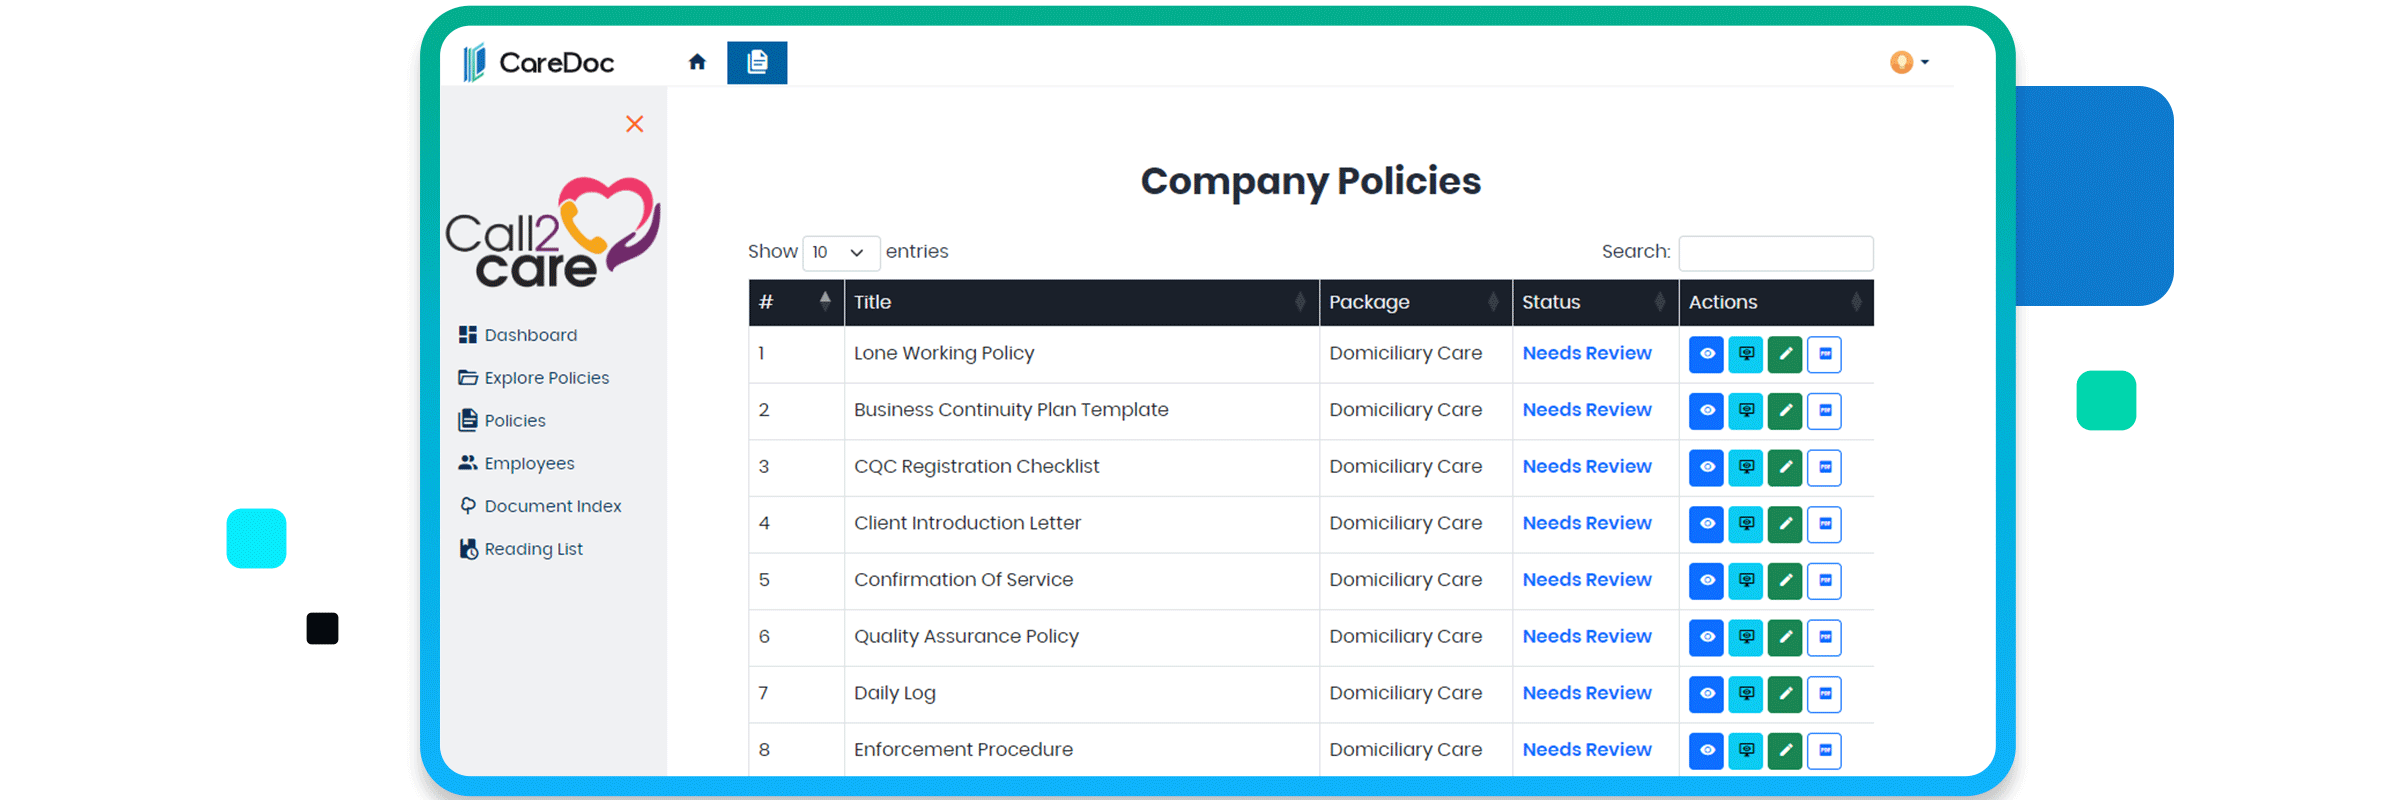View Confirmation Of Service with eye icon
This screenshot has height=800, width=2400.
pos(1706,581)
